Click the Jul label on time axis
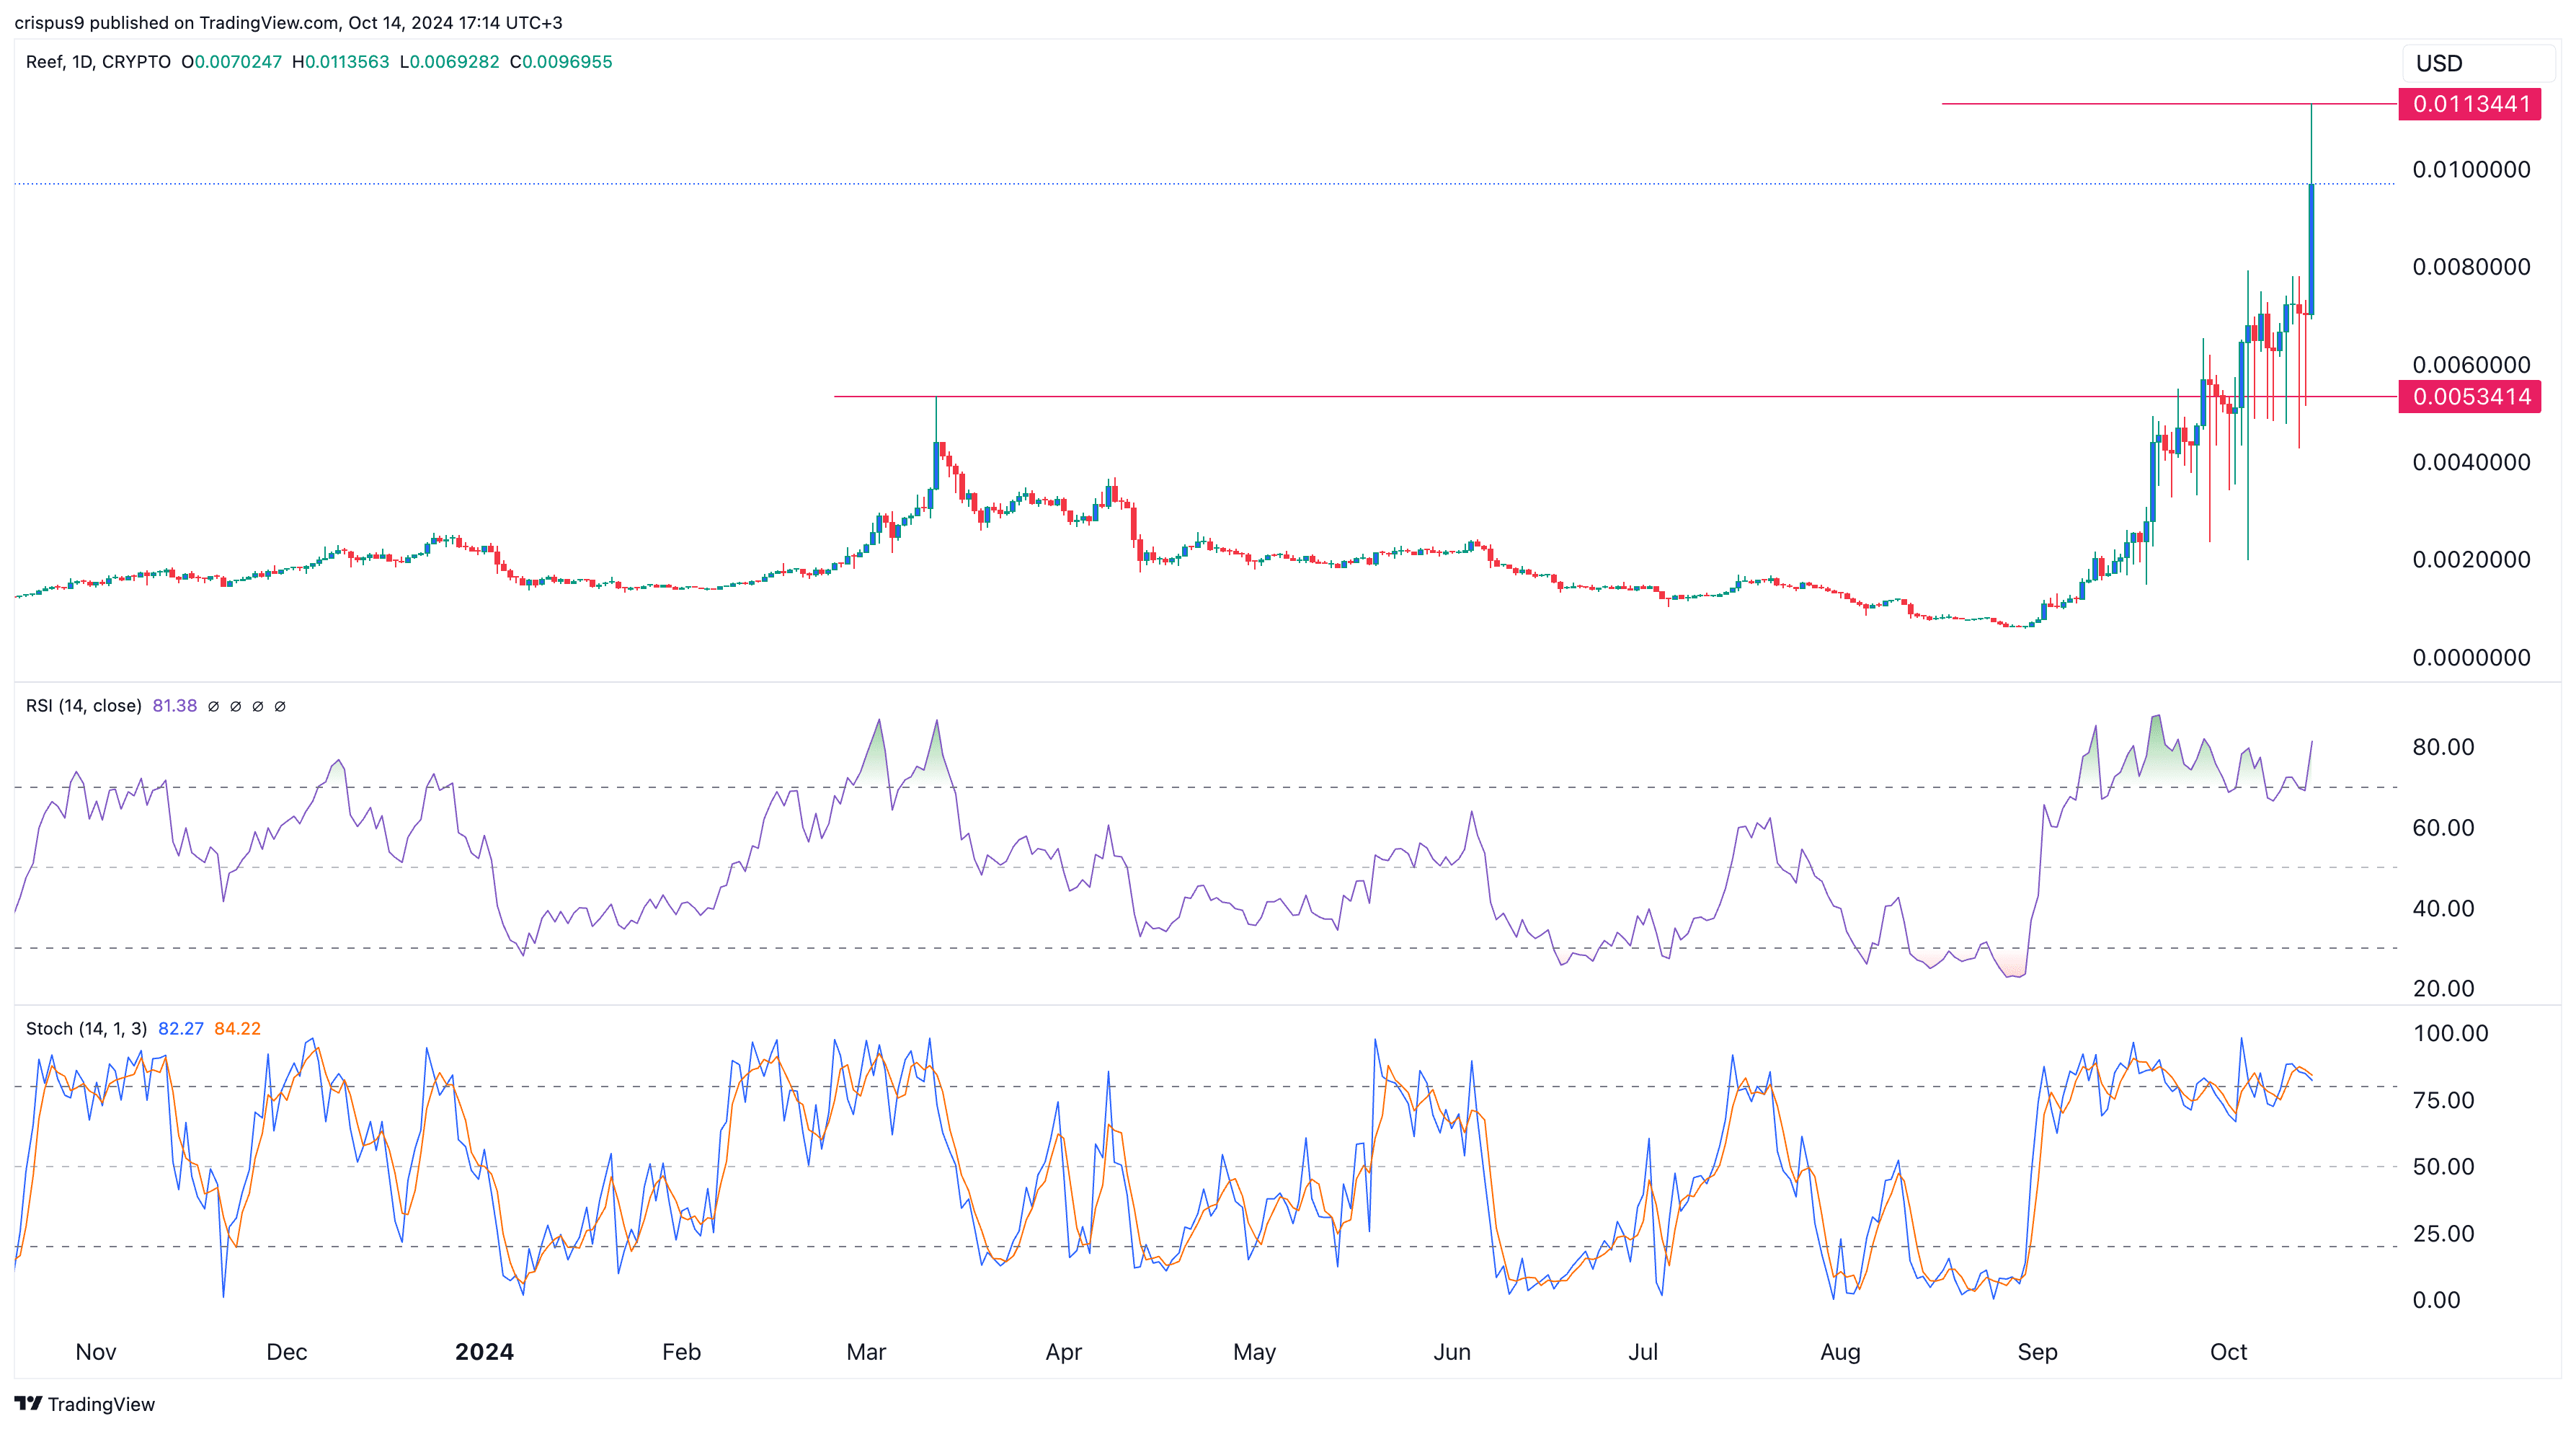This screenshot has width=2576, height=1429. [x=1643, y=1352]
